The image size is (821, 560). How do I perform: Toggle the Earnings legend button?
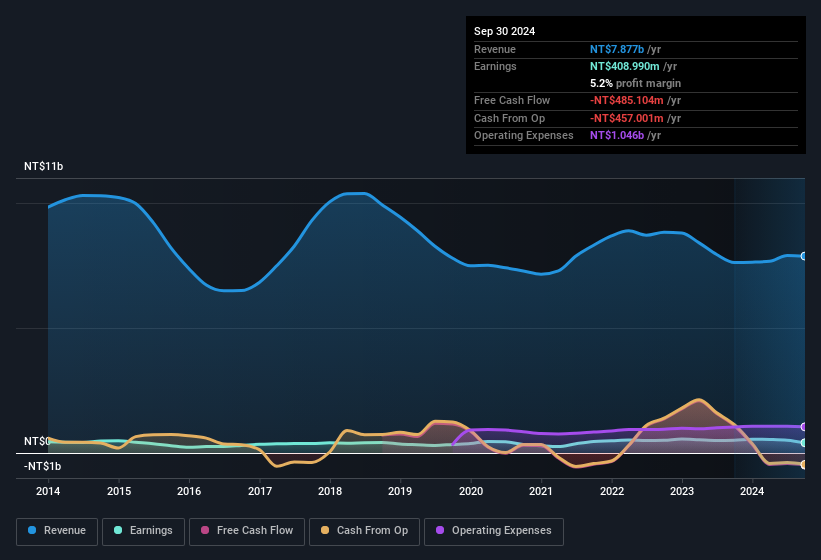click(x=143, y=531)
